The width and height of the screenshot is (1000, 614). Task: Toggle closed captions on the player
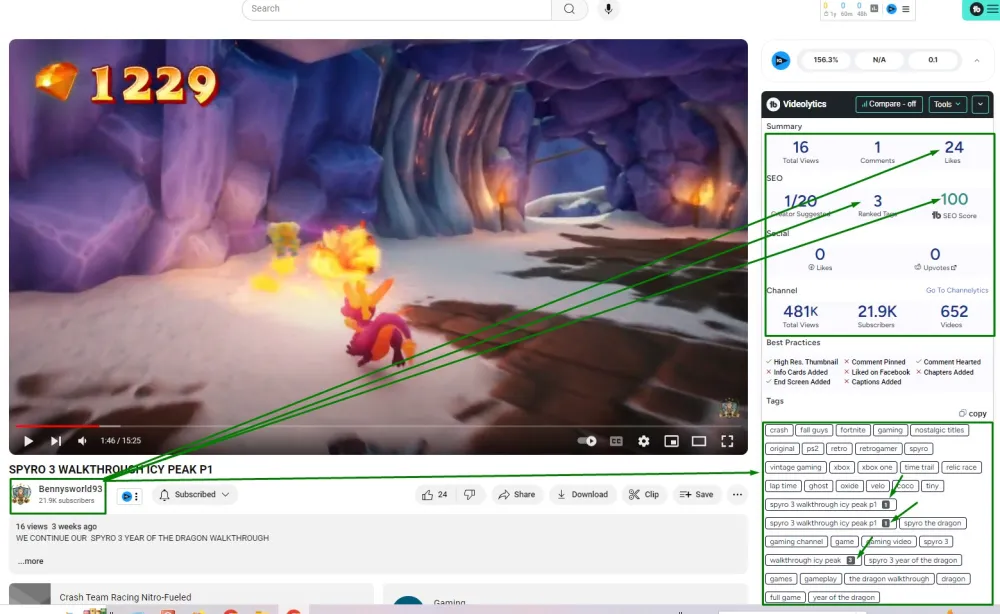tap(616, 441)
